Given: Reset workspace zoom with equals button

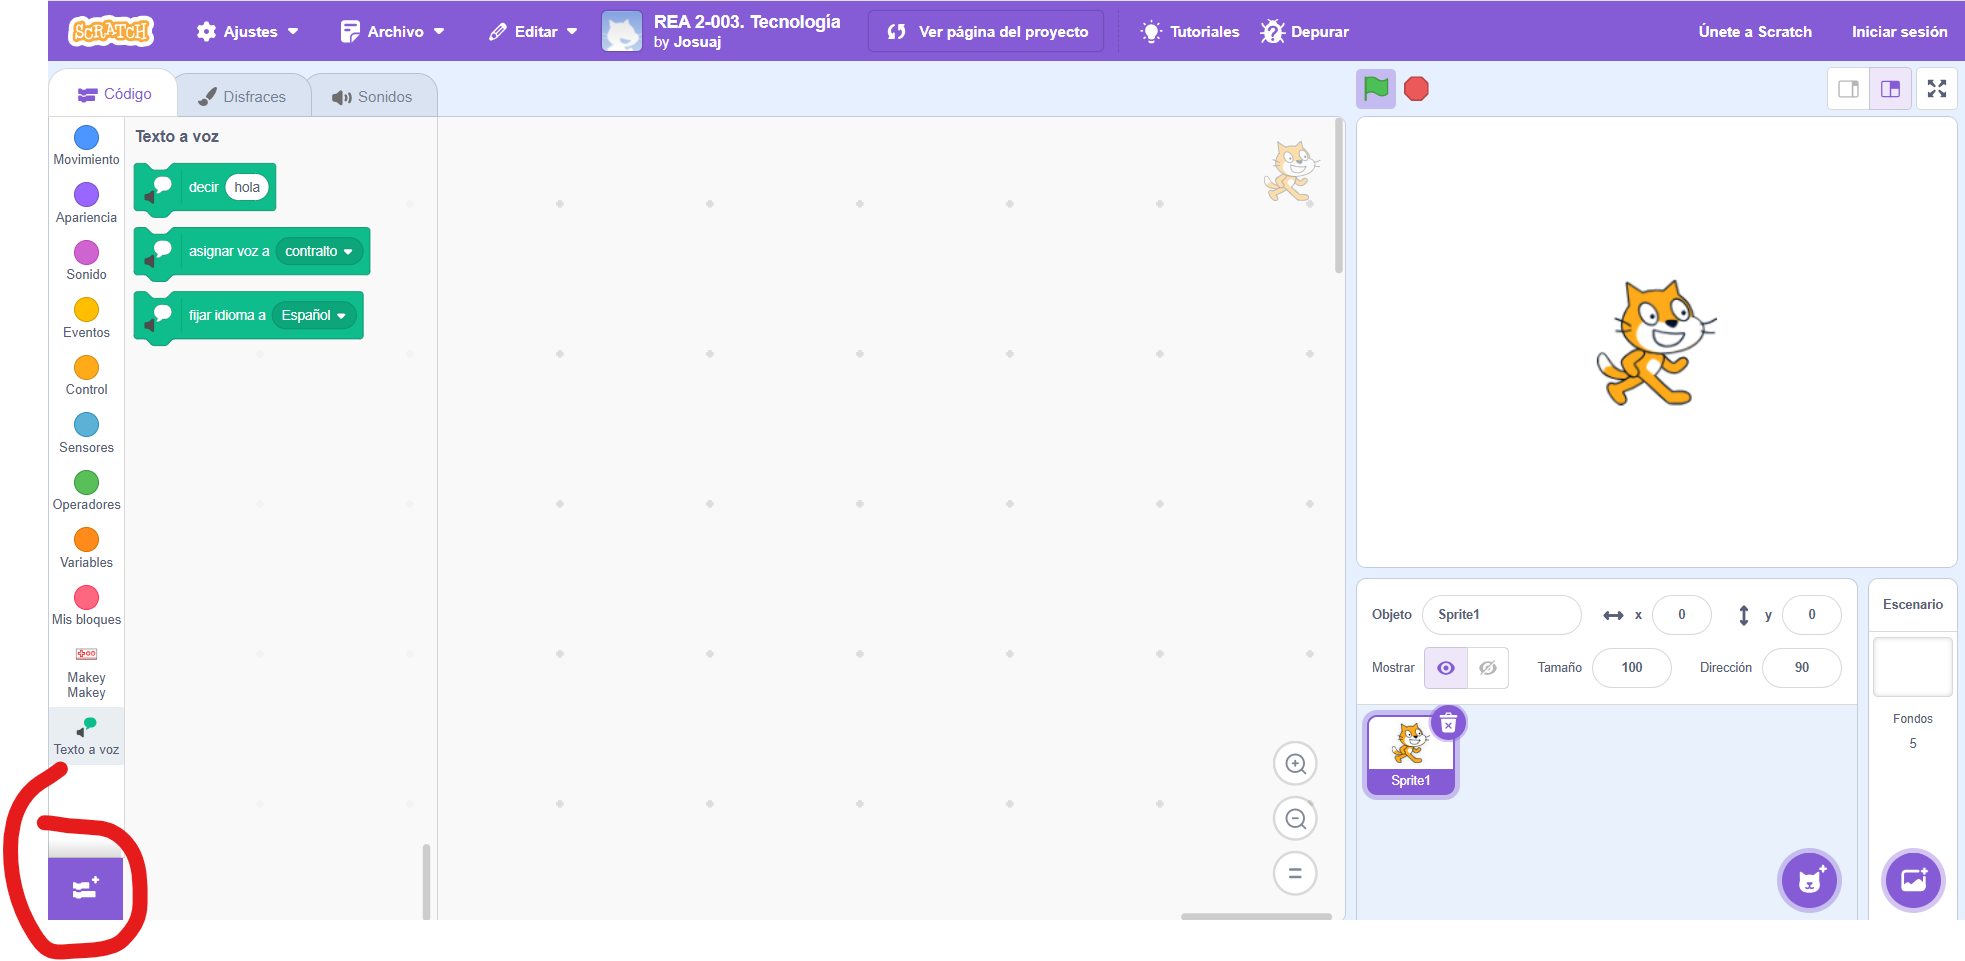Looking at the screenshot, I should tap(1295, 873).
